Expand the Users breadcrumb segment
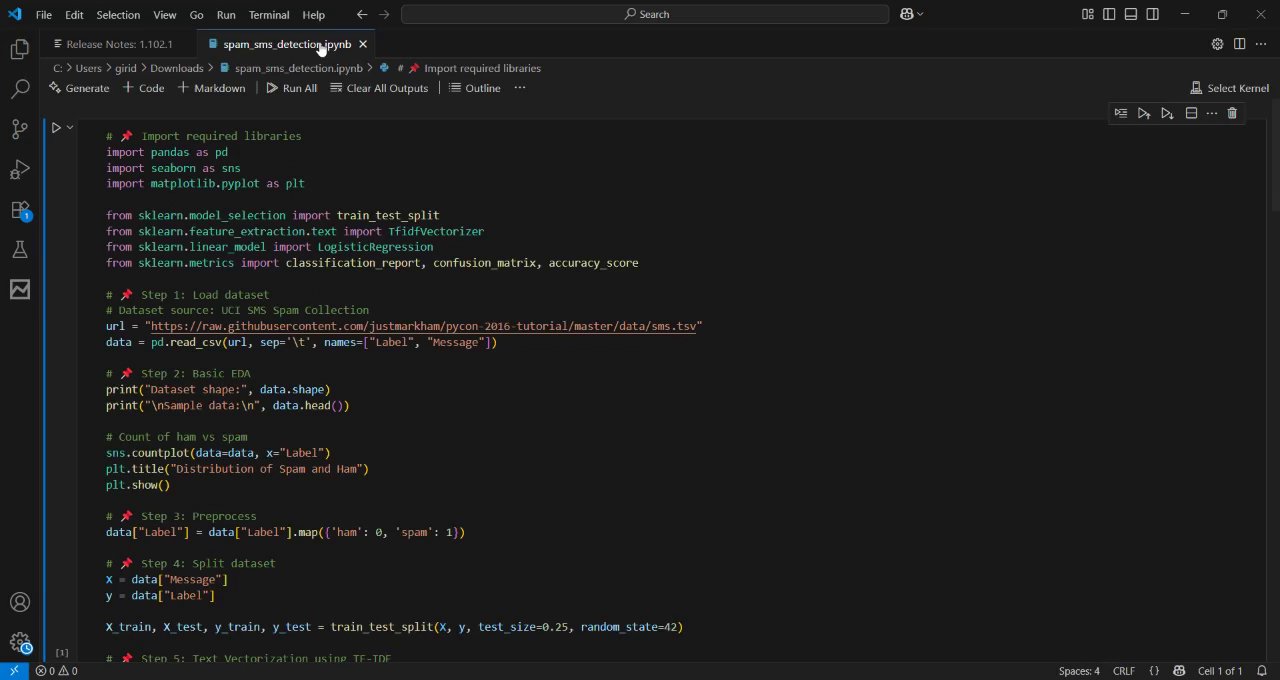 point(88,68)
